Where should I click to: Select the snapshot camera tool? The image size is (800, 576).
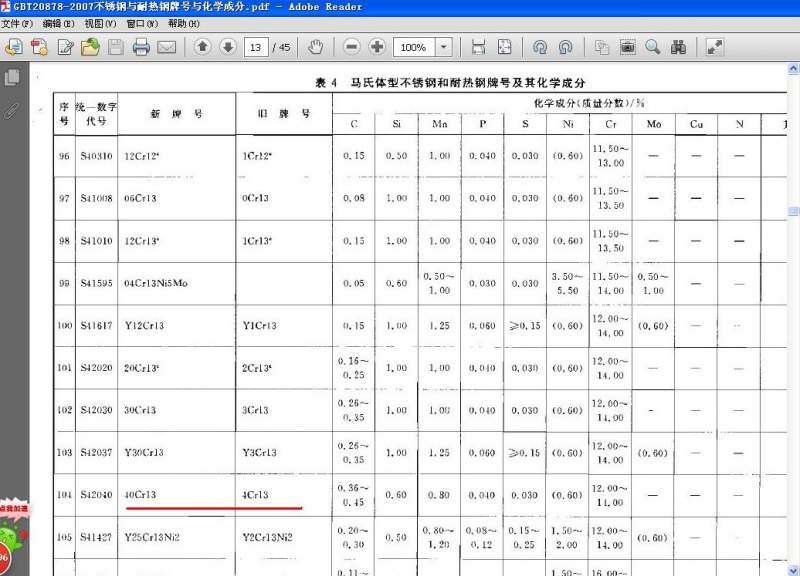click(628, 47)
